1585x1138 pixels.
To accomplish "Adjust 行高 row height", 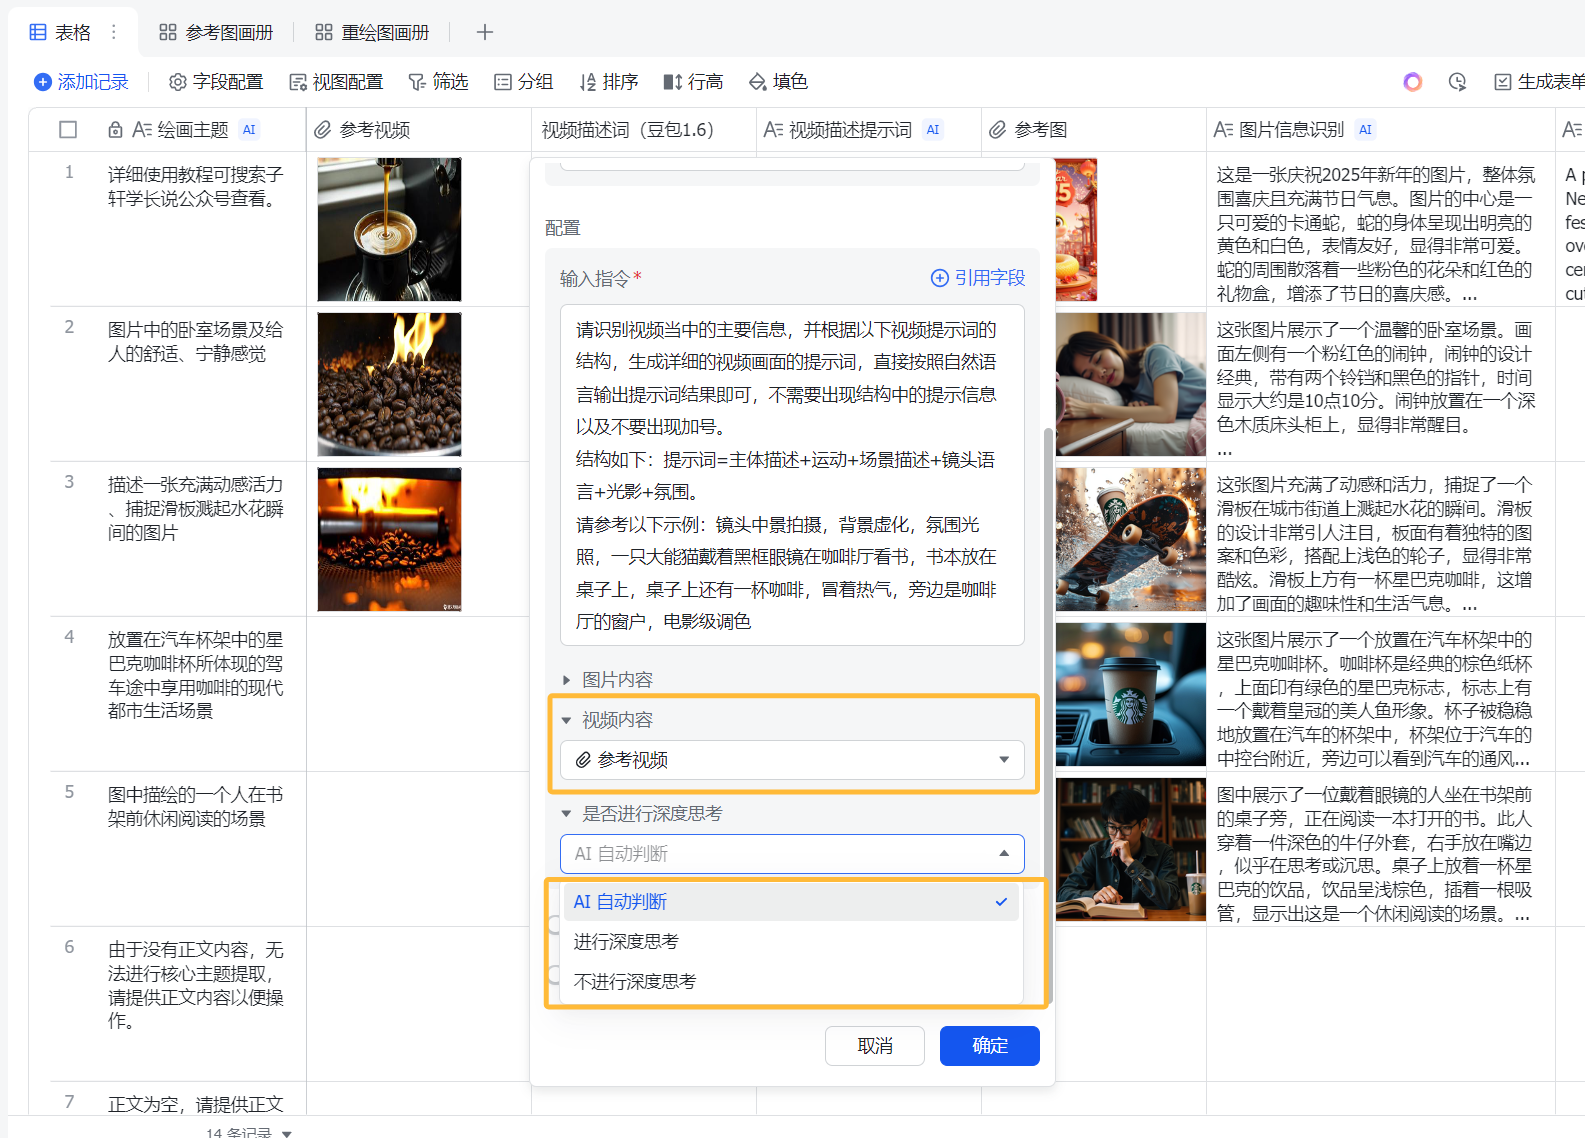I will tap(694, 82).
